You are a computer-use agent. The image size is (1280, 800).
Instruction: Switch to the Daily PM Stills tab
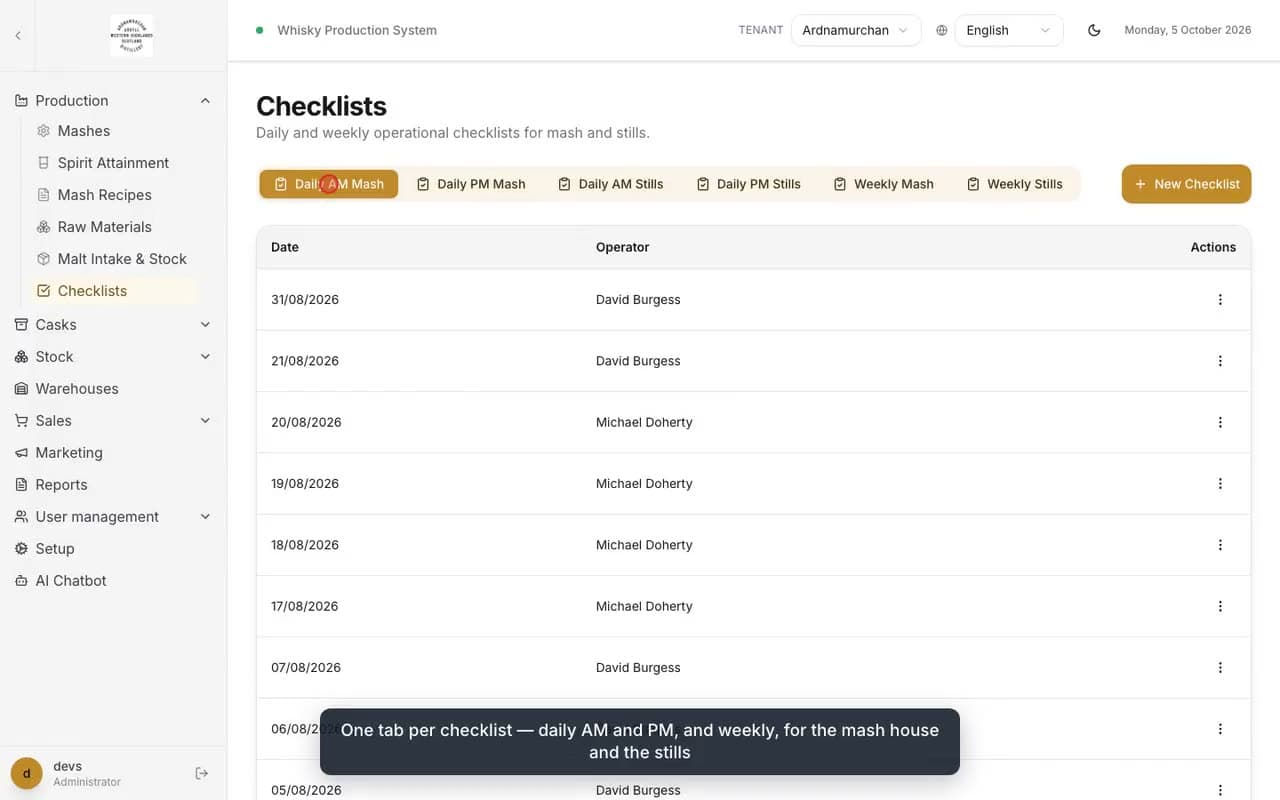(x=749, y=184)
